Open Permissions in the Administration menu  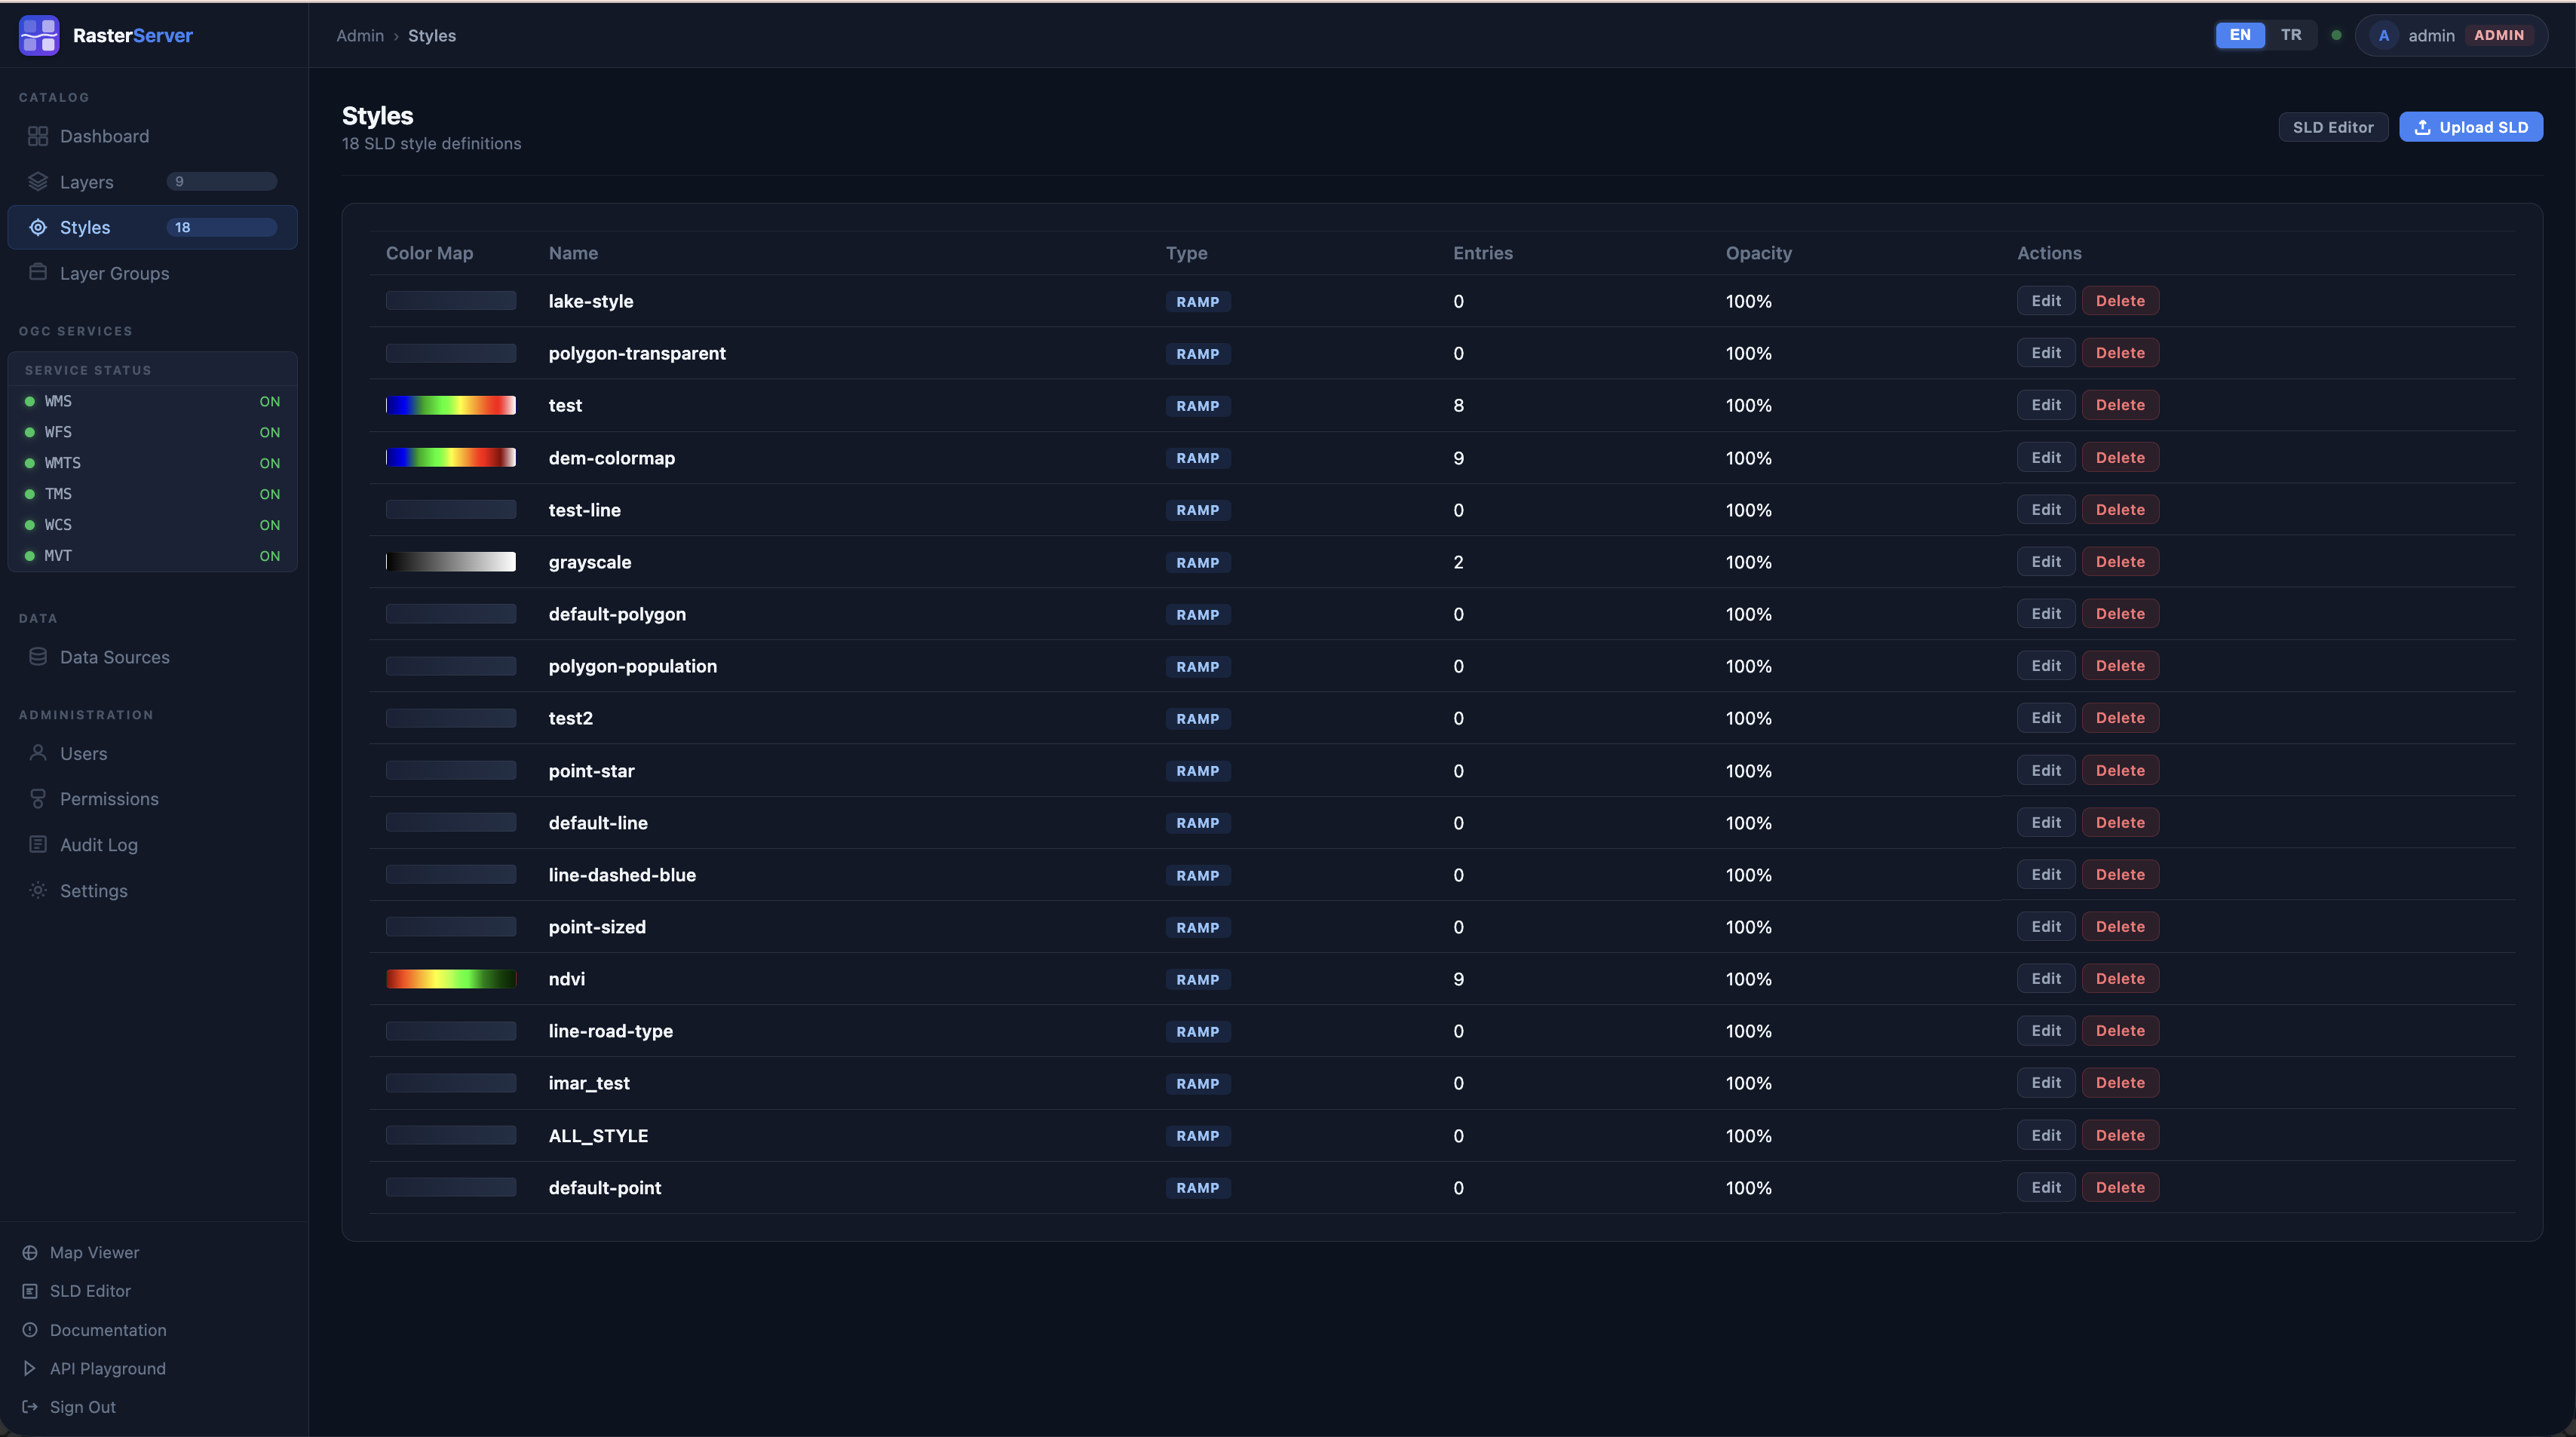(x=109, y=799)
